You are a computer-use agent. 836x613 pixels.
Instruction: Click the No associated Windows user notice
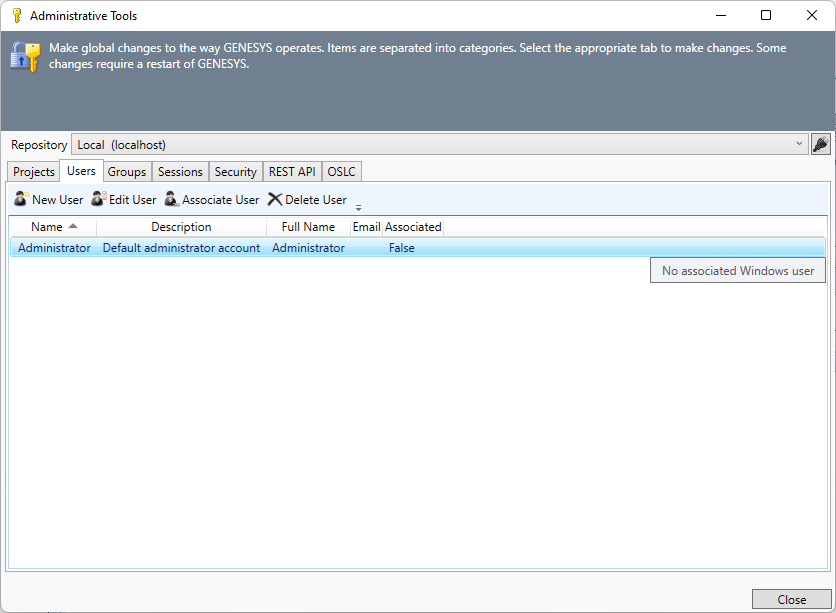[737, 269]
